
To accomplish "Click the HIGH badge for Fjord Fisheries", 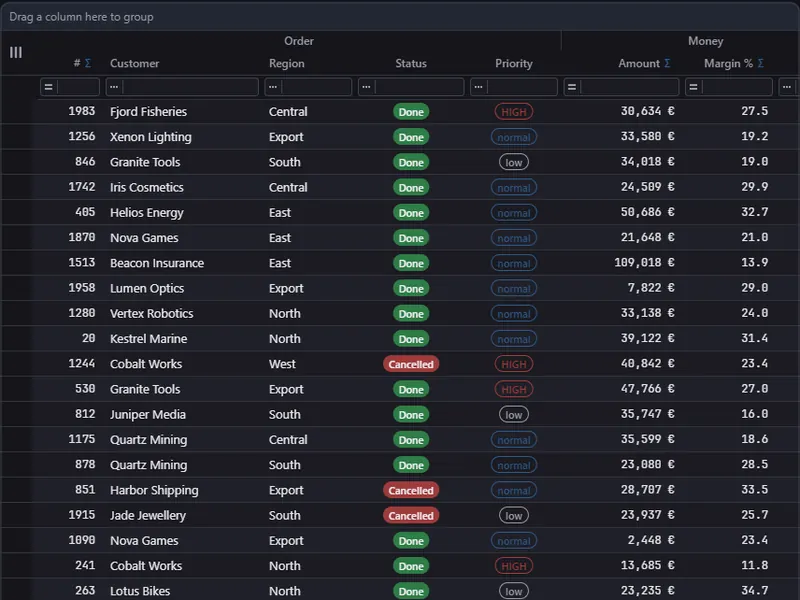I will pos(514,112).
